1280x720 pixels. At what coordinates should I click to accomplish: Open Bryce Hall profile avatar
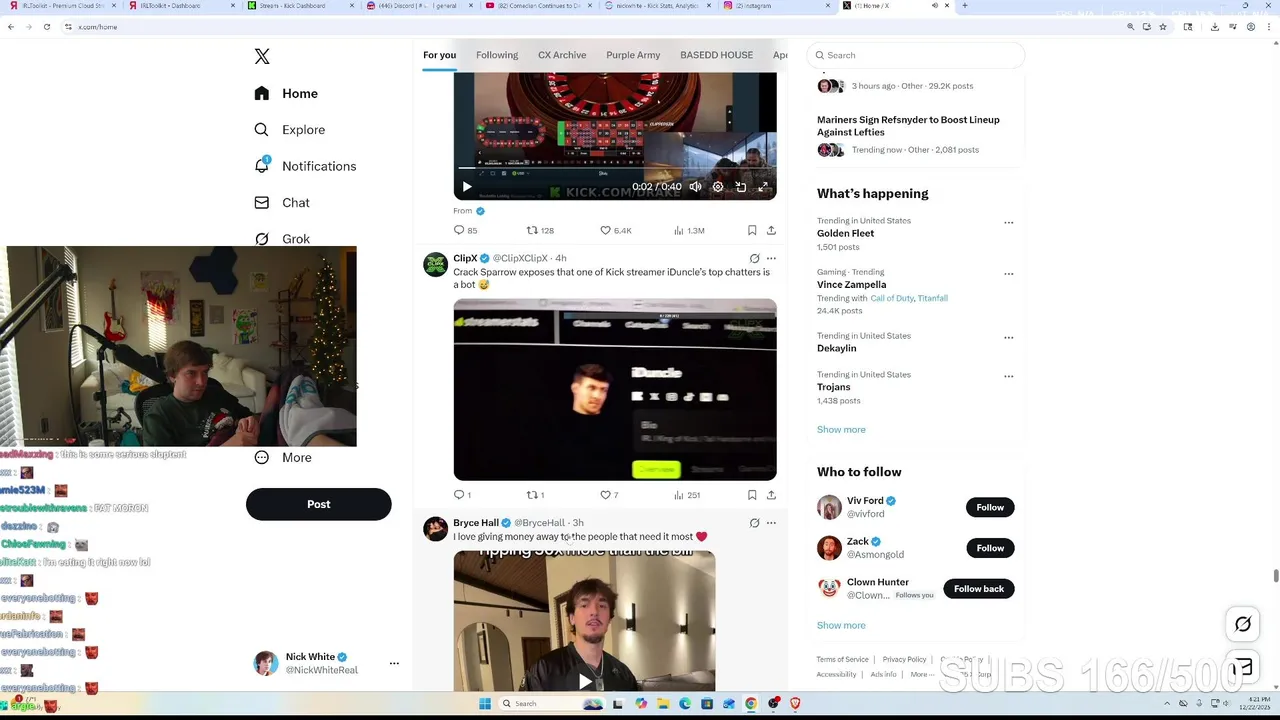435,529
